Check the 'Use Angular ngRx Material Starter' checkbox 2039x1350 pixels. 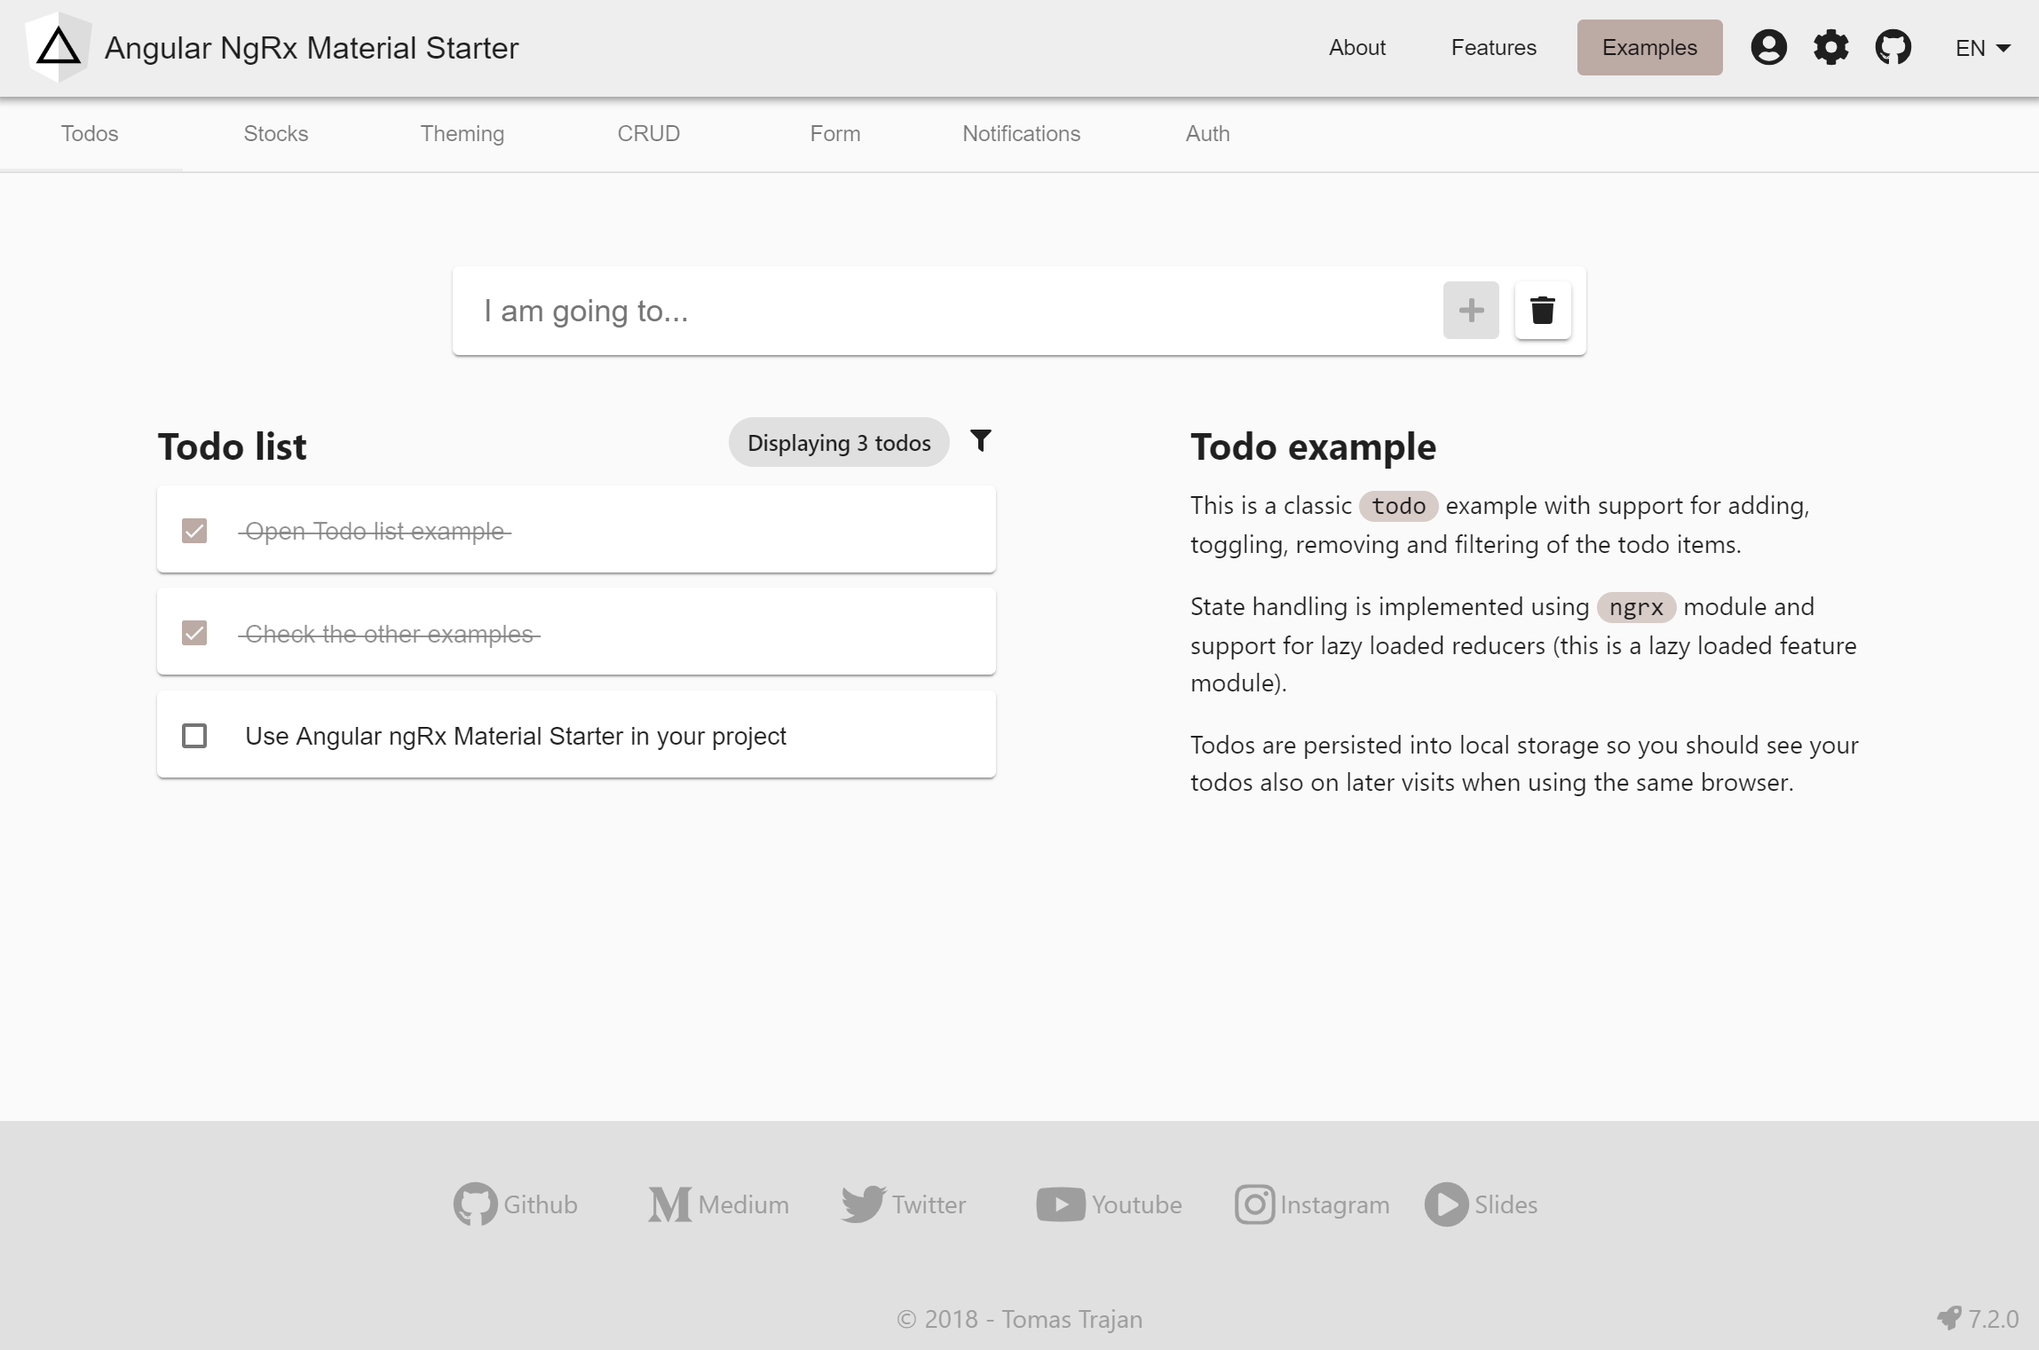(x=195, y=736)
